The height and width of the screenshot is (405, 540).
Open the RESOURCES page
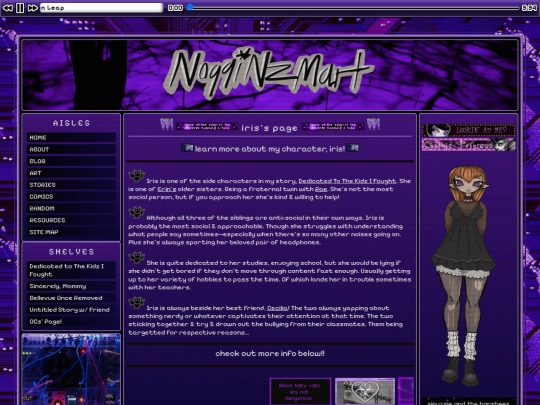(x=71, y=220)
